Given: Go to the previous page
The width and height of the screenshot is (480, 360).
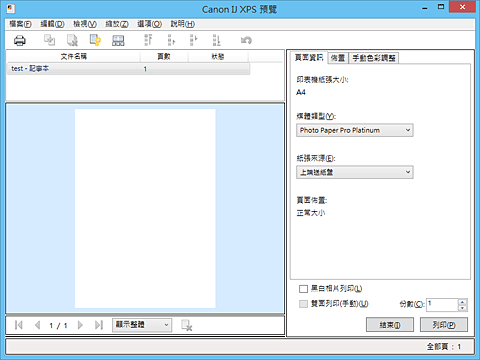Looking at the screenshot, I should point(37,325).
